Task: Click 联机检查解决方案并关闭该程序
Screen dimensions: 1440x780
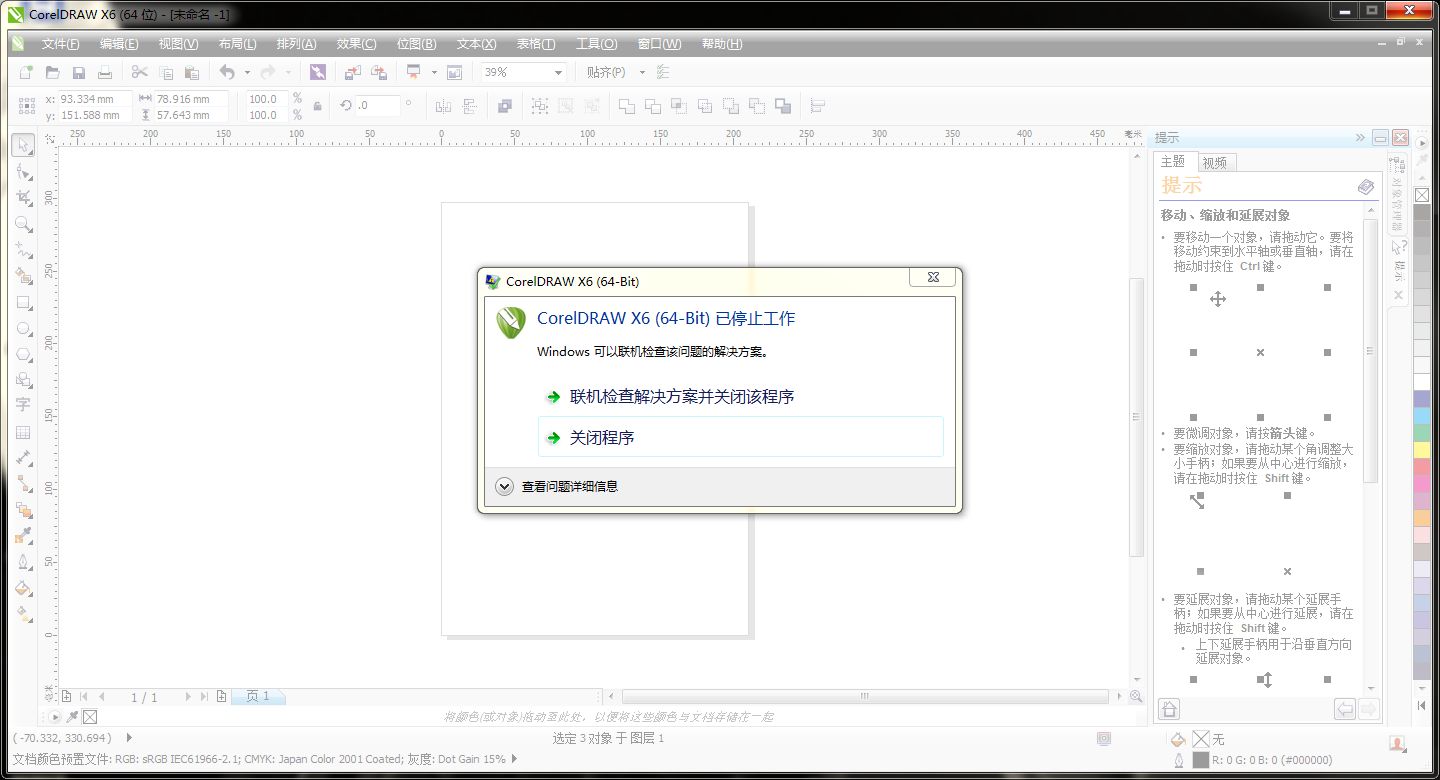Action: [x=740, y=397]
